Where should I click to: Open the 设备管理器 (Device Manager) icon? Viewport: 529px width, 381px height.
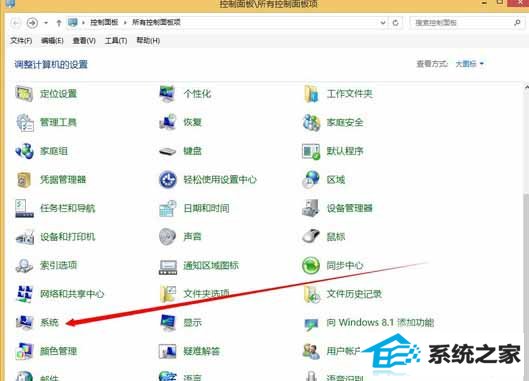[311, 208]
